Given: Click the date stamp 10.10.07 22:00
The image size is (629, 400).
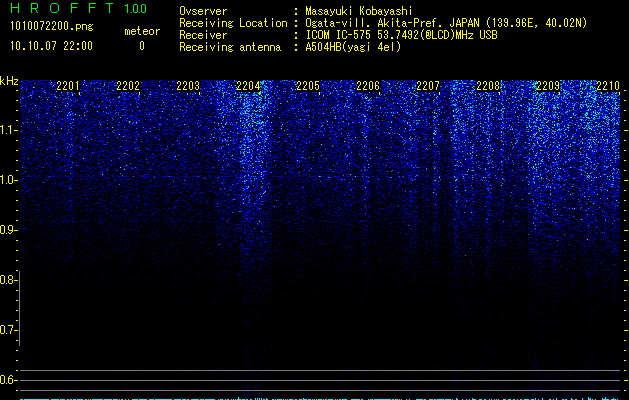Looking at the screenshot, I should point(51,46).
